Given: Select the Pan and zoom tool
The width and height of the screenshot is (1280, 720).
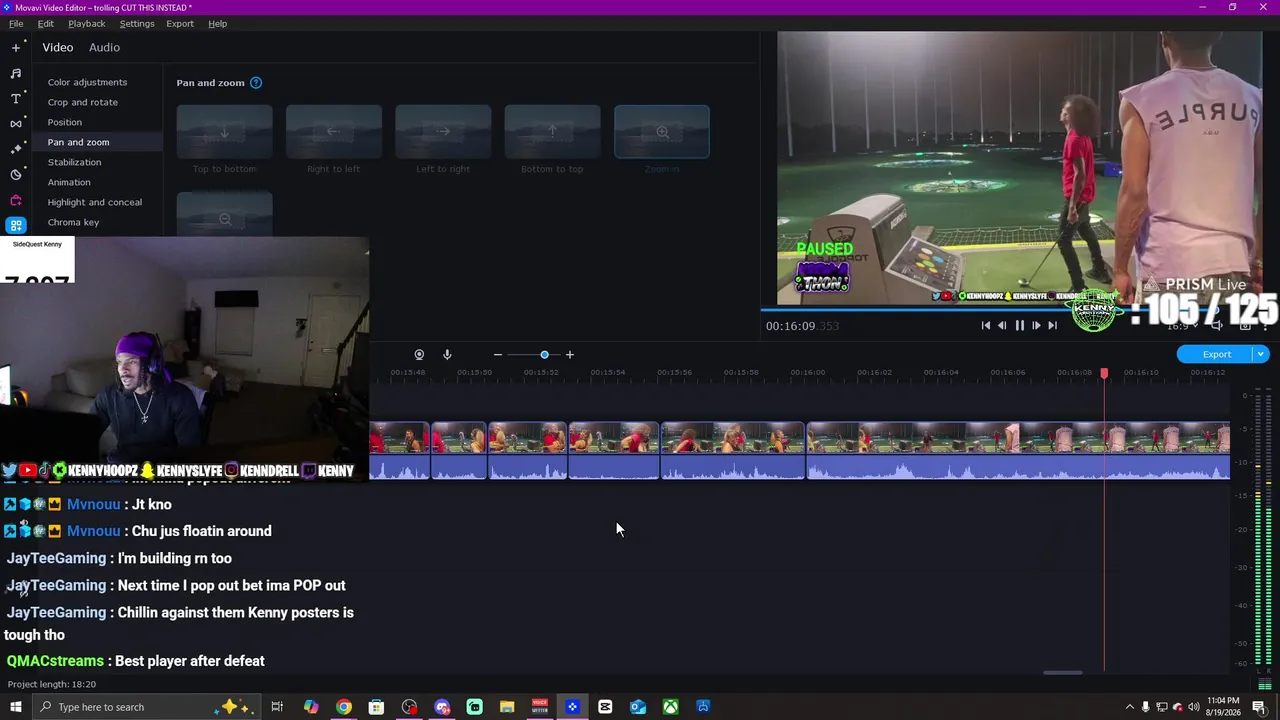Looking at the screenshot, I should click(x=78, y=142).
